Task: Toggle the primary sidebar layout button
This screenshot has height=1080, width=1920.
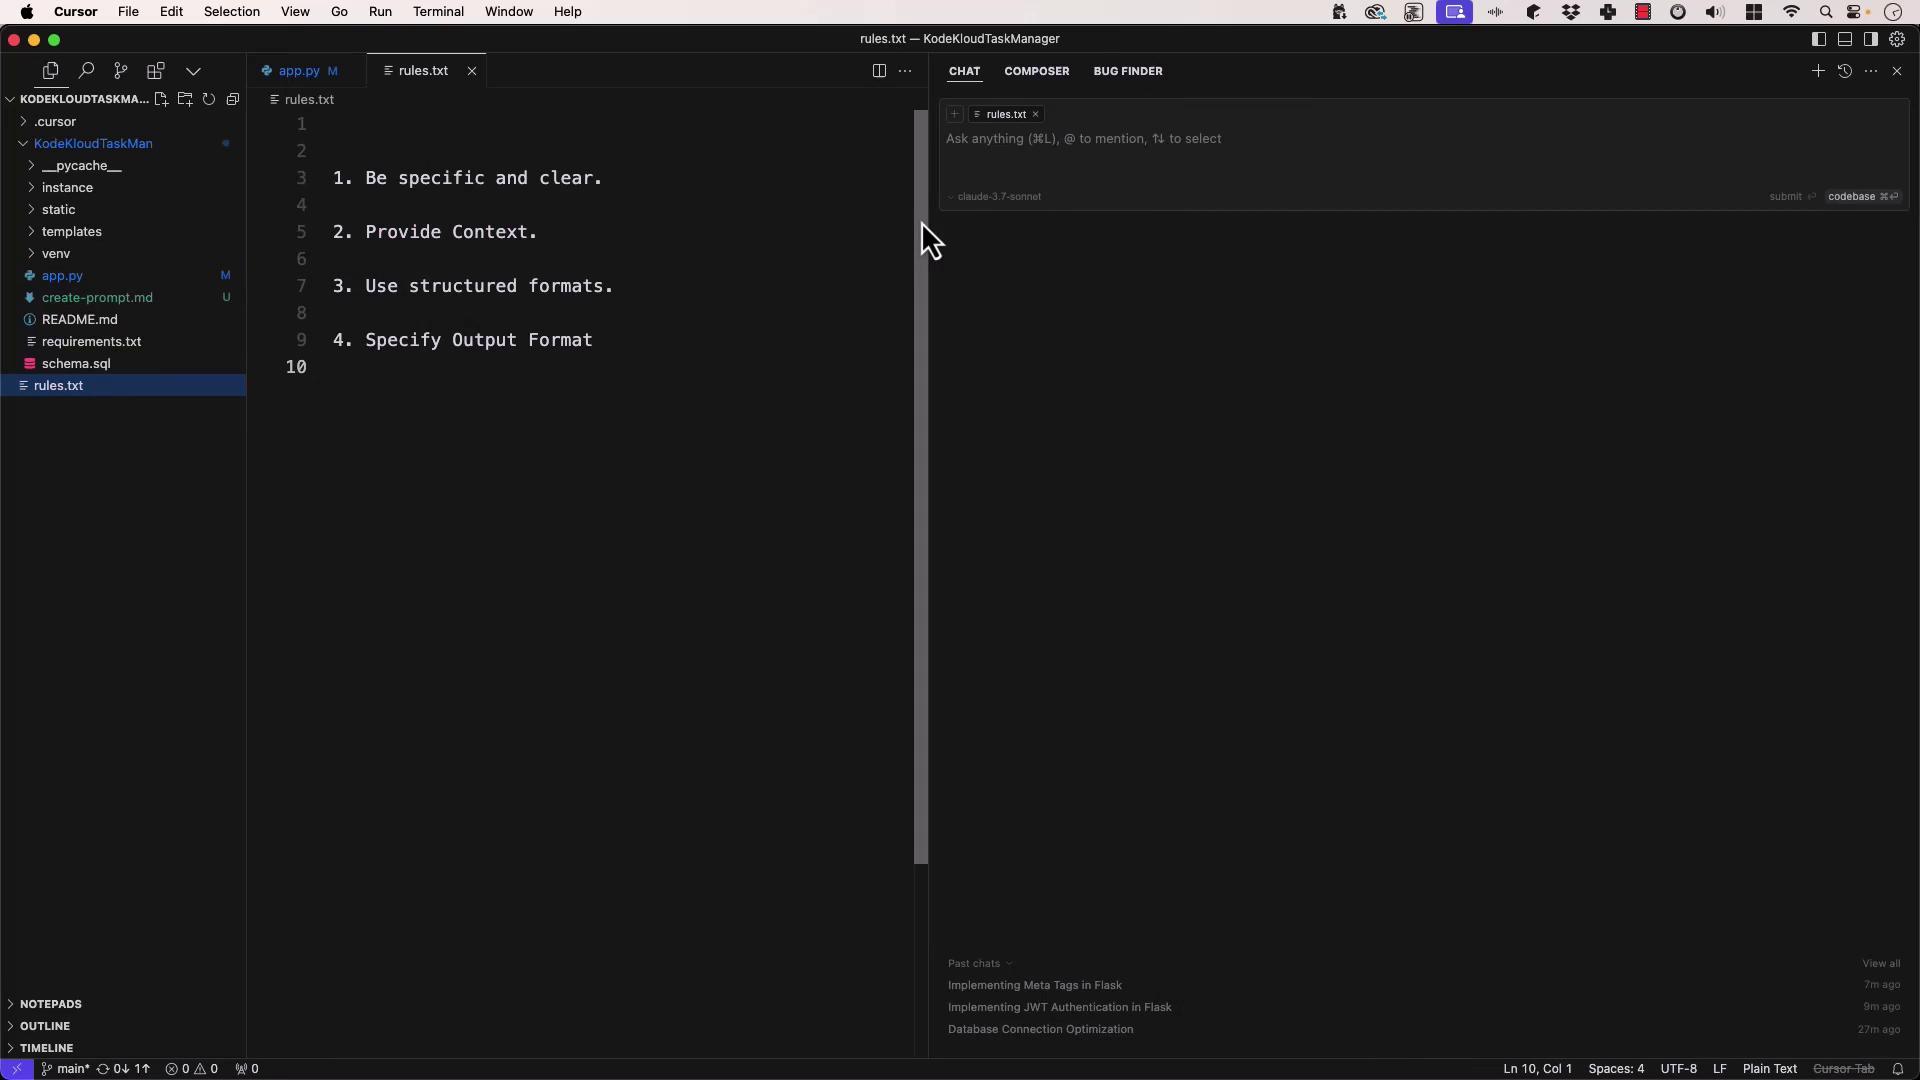Action: tap(1819, 39)
